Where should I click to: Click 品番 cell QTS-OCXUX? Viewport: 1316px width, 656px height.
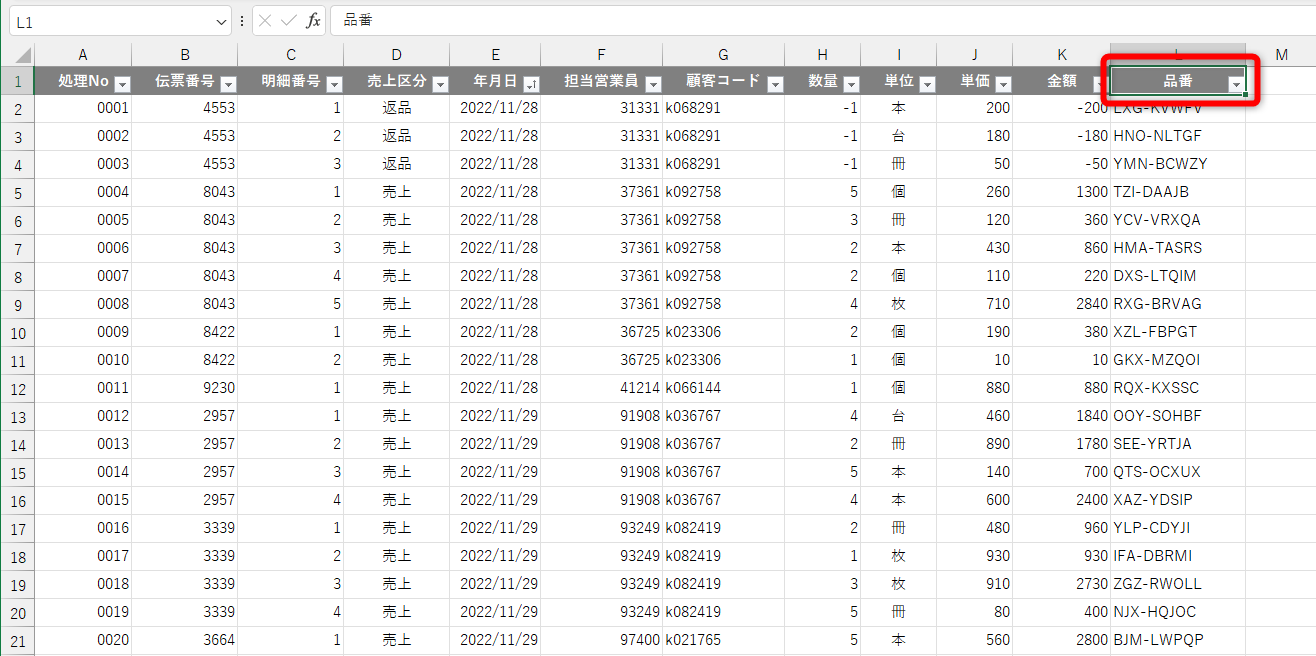pyautogui.click(x=1178, y=472)
